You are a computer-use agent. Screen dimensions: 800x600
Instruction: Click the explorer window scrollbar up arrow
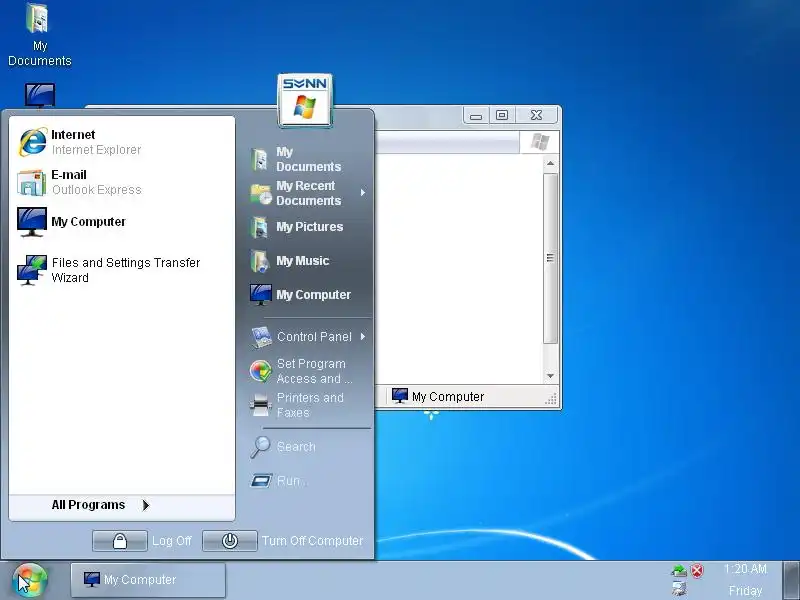point(550,163)
